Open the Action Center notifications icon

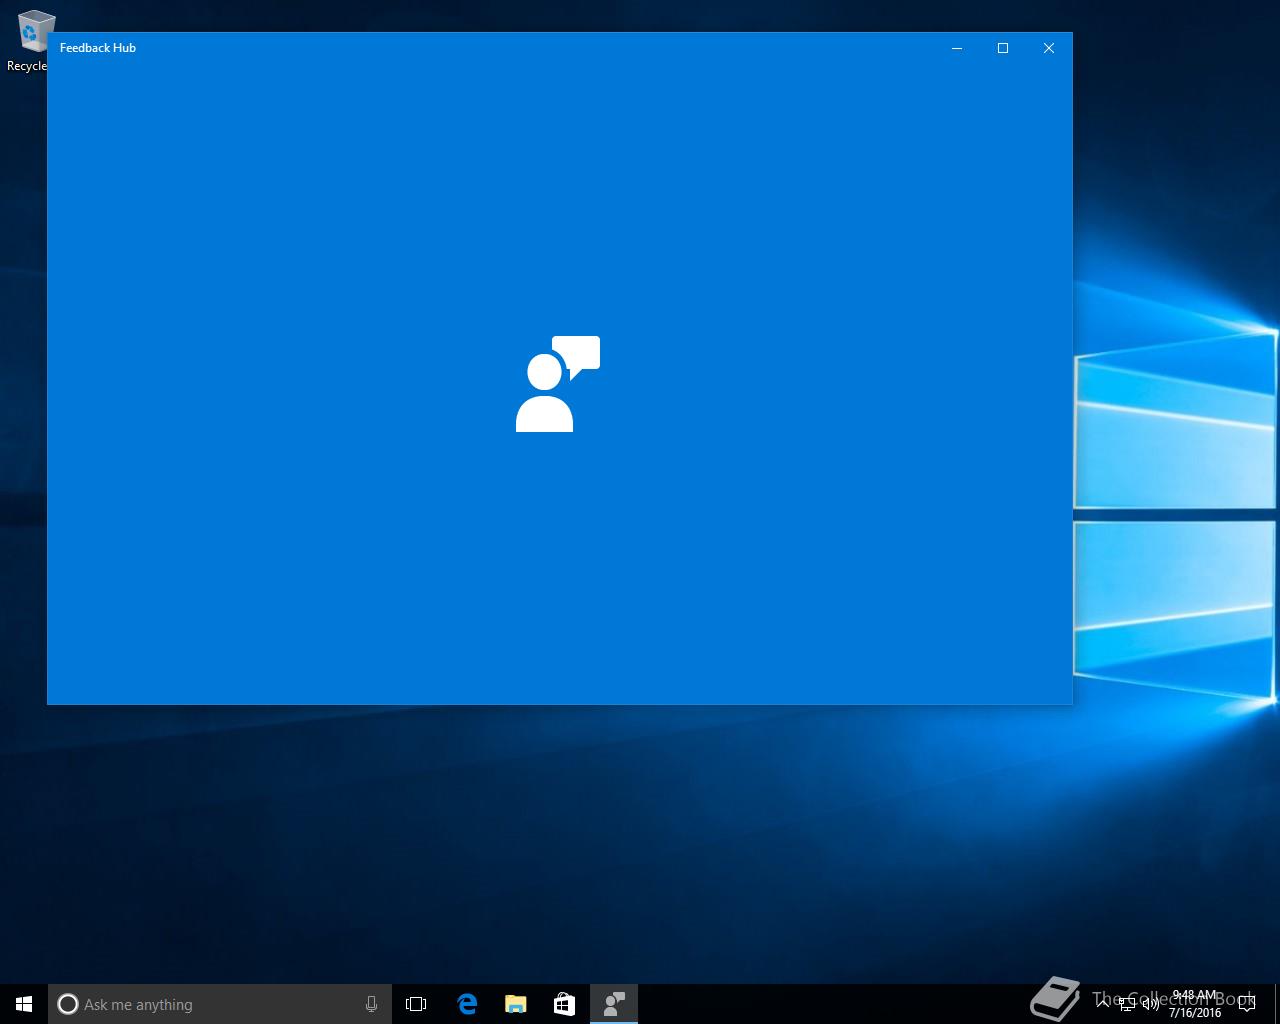point(1246,1004)
